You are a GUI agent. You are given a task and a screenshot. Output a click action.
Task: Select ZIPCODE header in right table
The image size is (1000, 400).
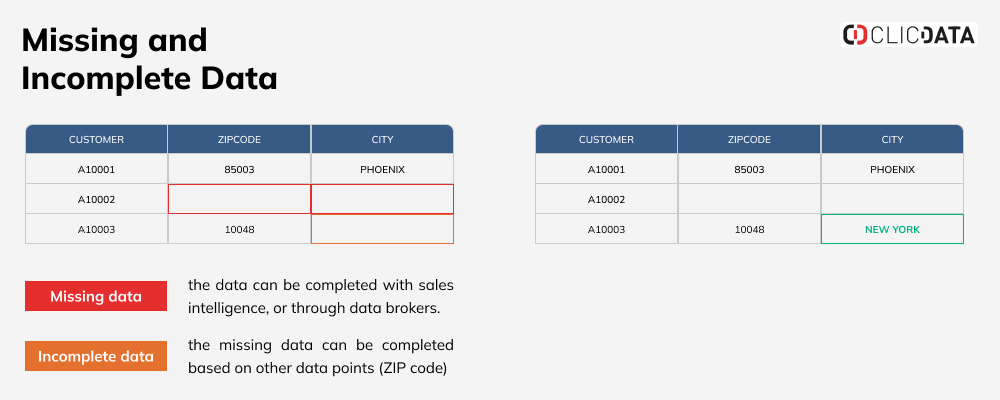click(749, 139)
